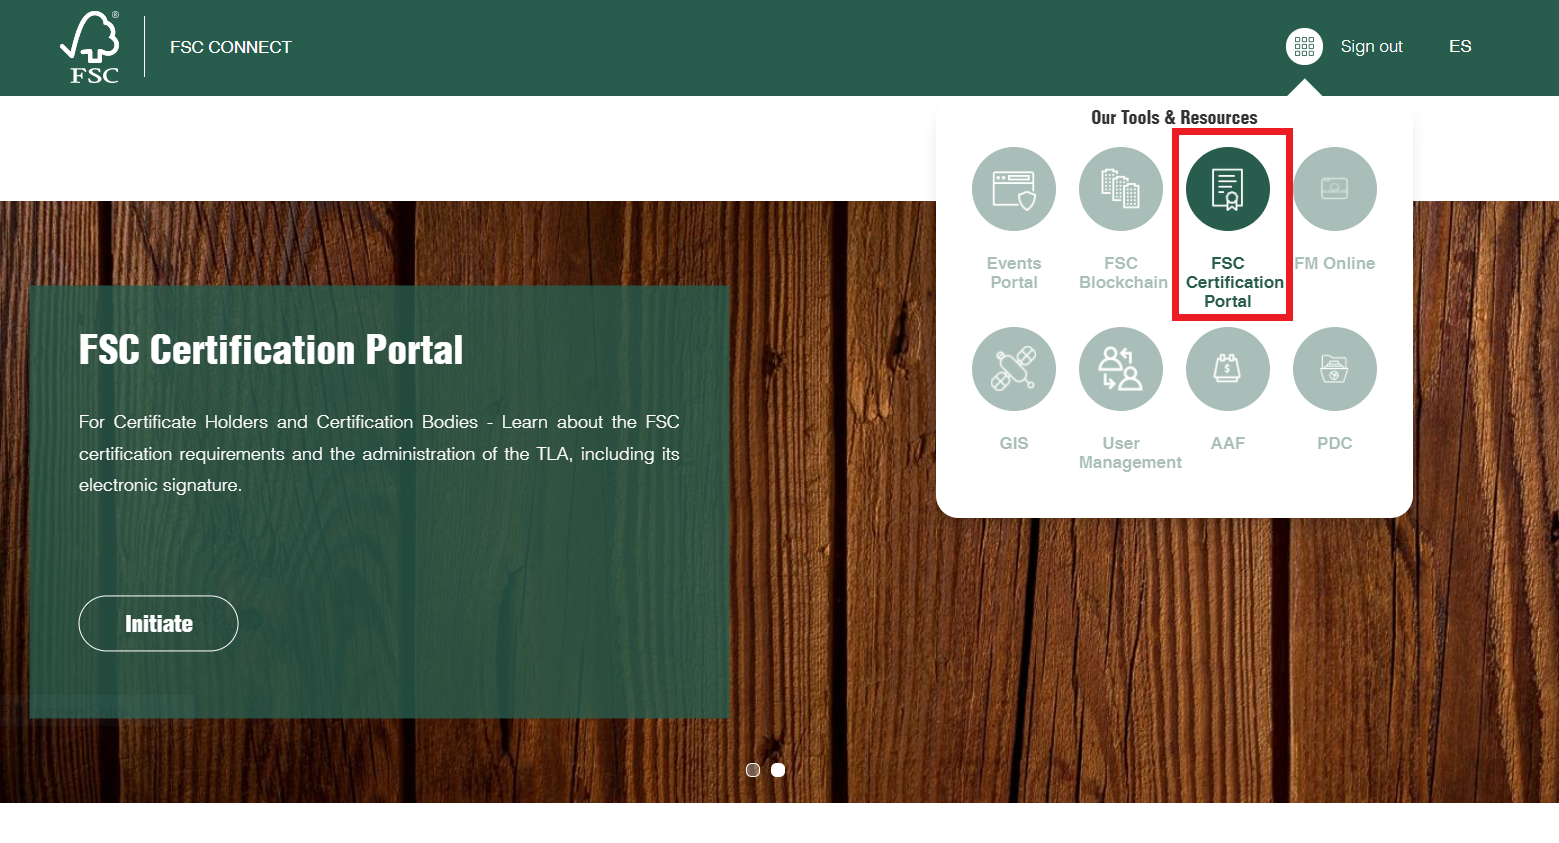Select the second carousel slide dot
This screenshot has height=843, width=1559.
[778, 770]
